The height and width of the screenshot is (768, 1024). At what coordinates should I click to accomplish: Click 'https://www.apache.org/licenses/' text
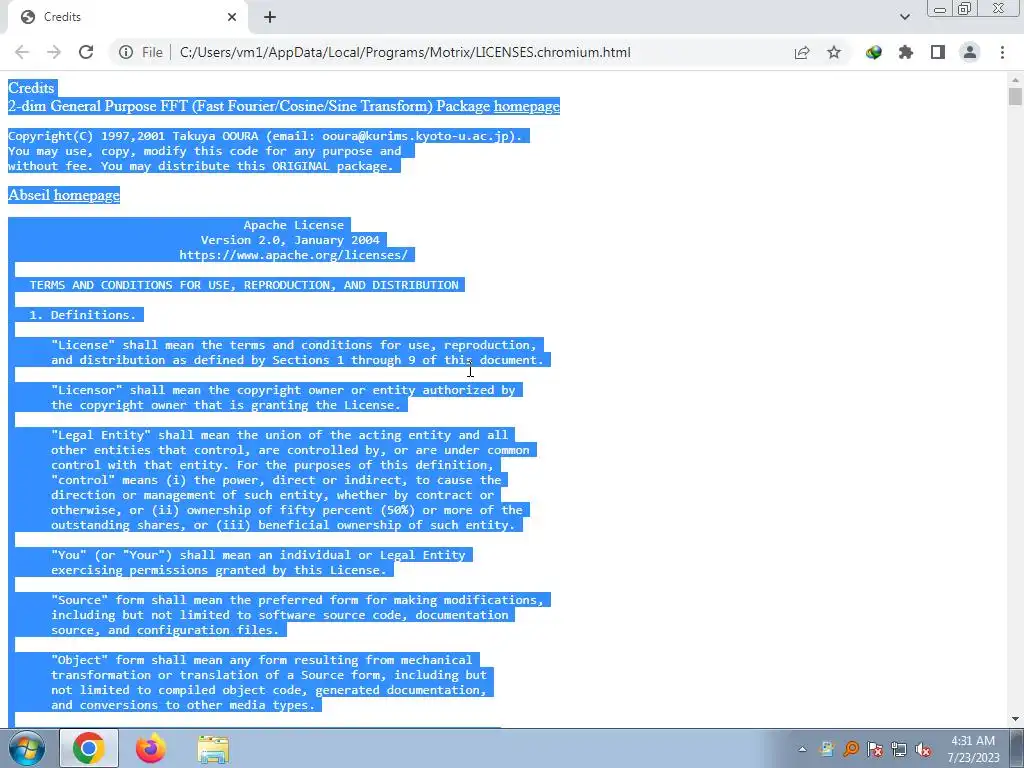293,255
